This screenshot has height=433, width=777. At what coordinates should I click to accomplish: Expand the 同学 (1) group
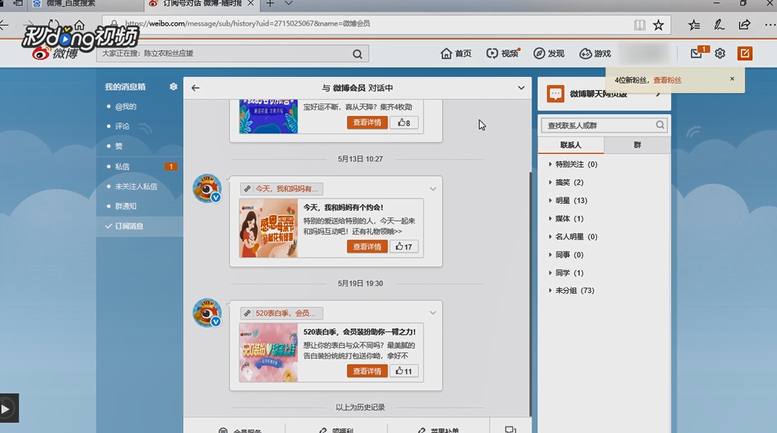(566, 273)
